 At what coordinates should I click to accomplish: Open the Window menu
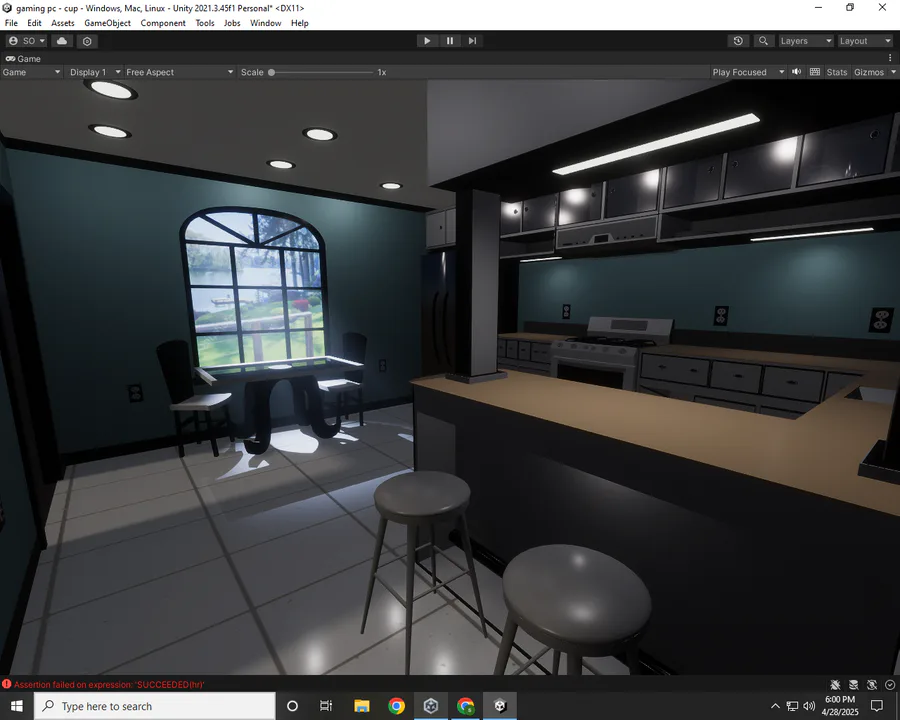click(265, 23)
